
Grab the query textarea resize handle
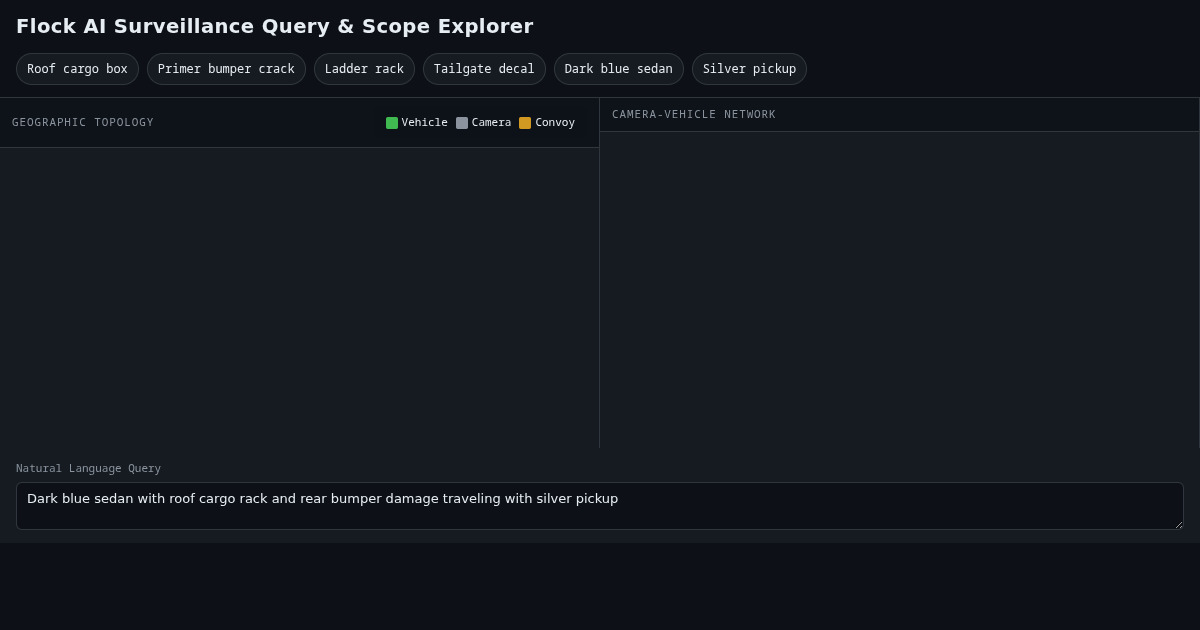click(1177, 523)
